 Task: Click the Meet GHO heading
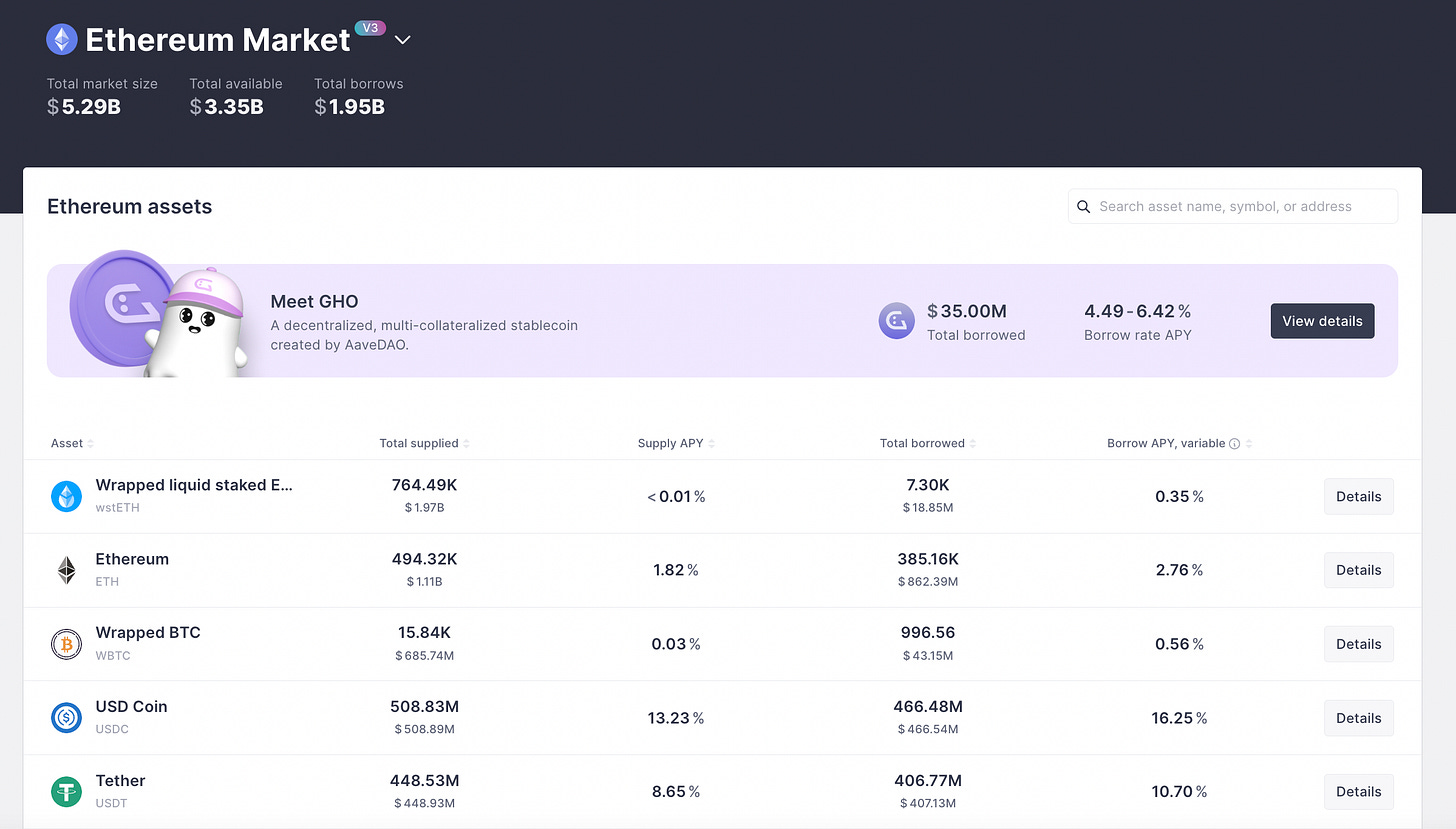pos(314,301)
